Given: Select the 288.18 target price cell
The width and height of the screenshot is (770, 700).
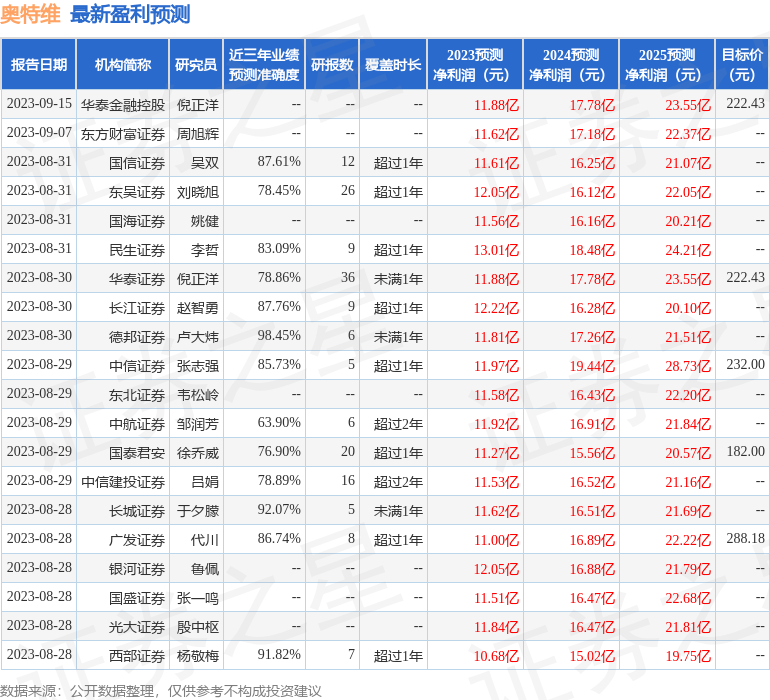Looking at the screenshot, I should (745, 539).
